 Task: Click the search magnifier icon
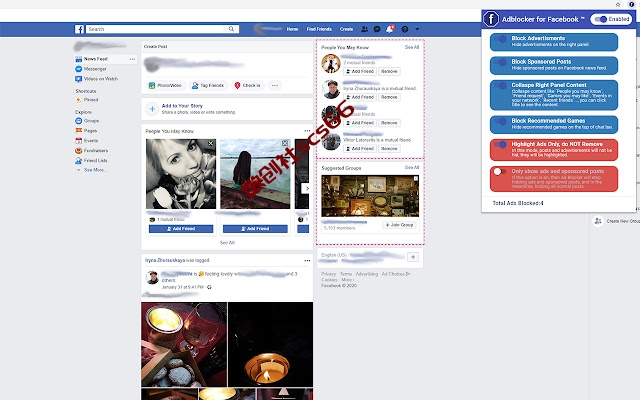231,29
